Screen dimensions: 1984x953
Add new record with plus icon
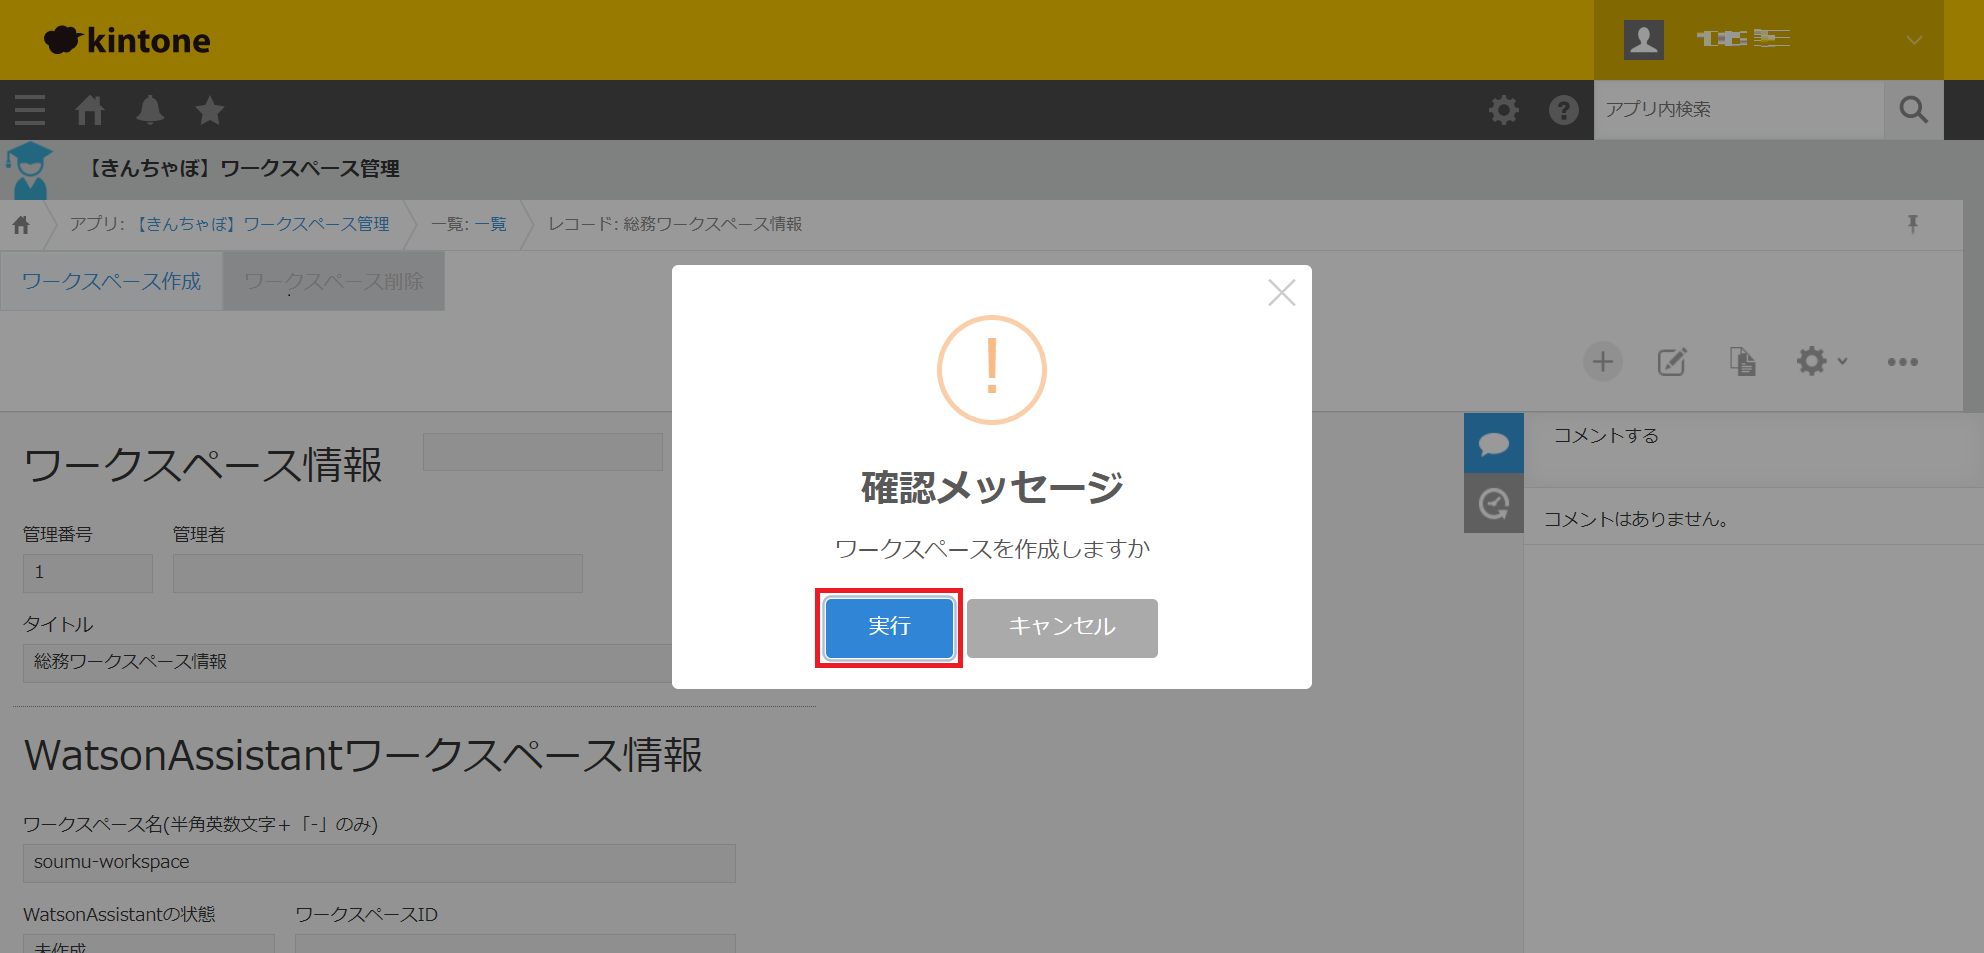(1602, 362)
